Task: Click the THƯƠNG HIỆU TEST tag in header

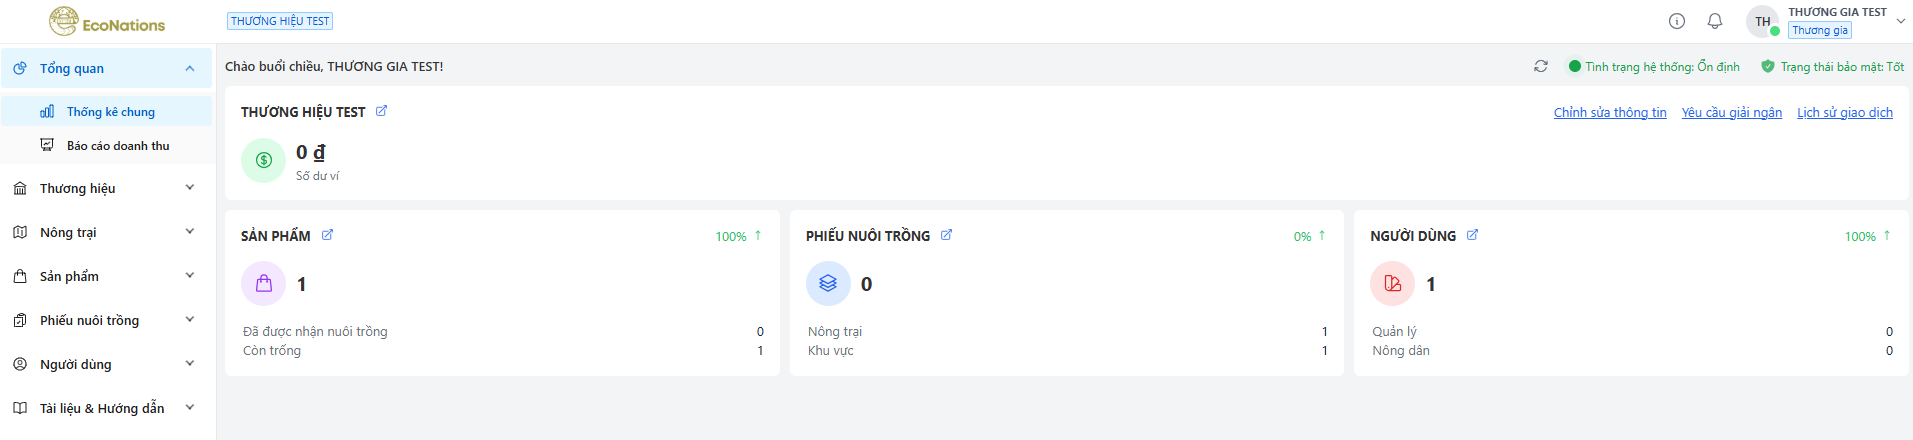Action: 280,21
